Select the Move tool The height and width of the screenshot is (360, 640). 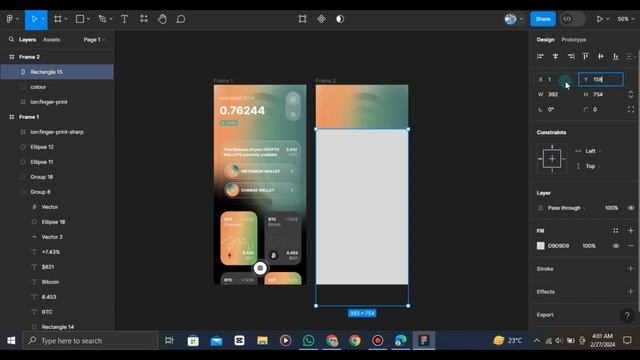pyautogui.click(x=34, y=19)
